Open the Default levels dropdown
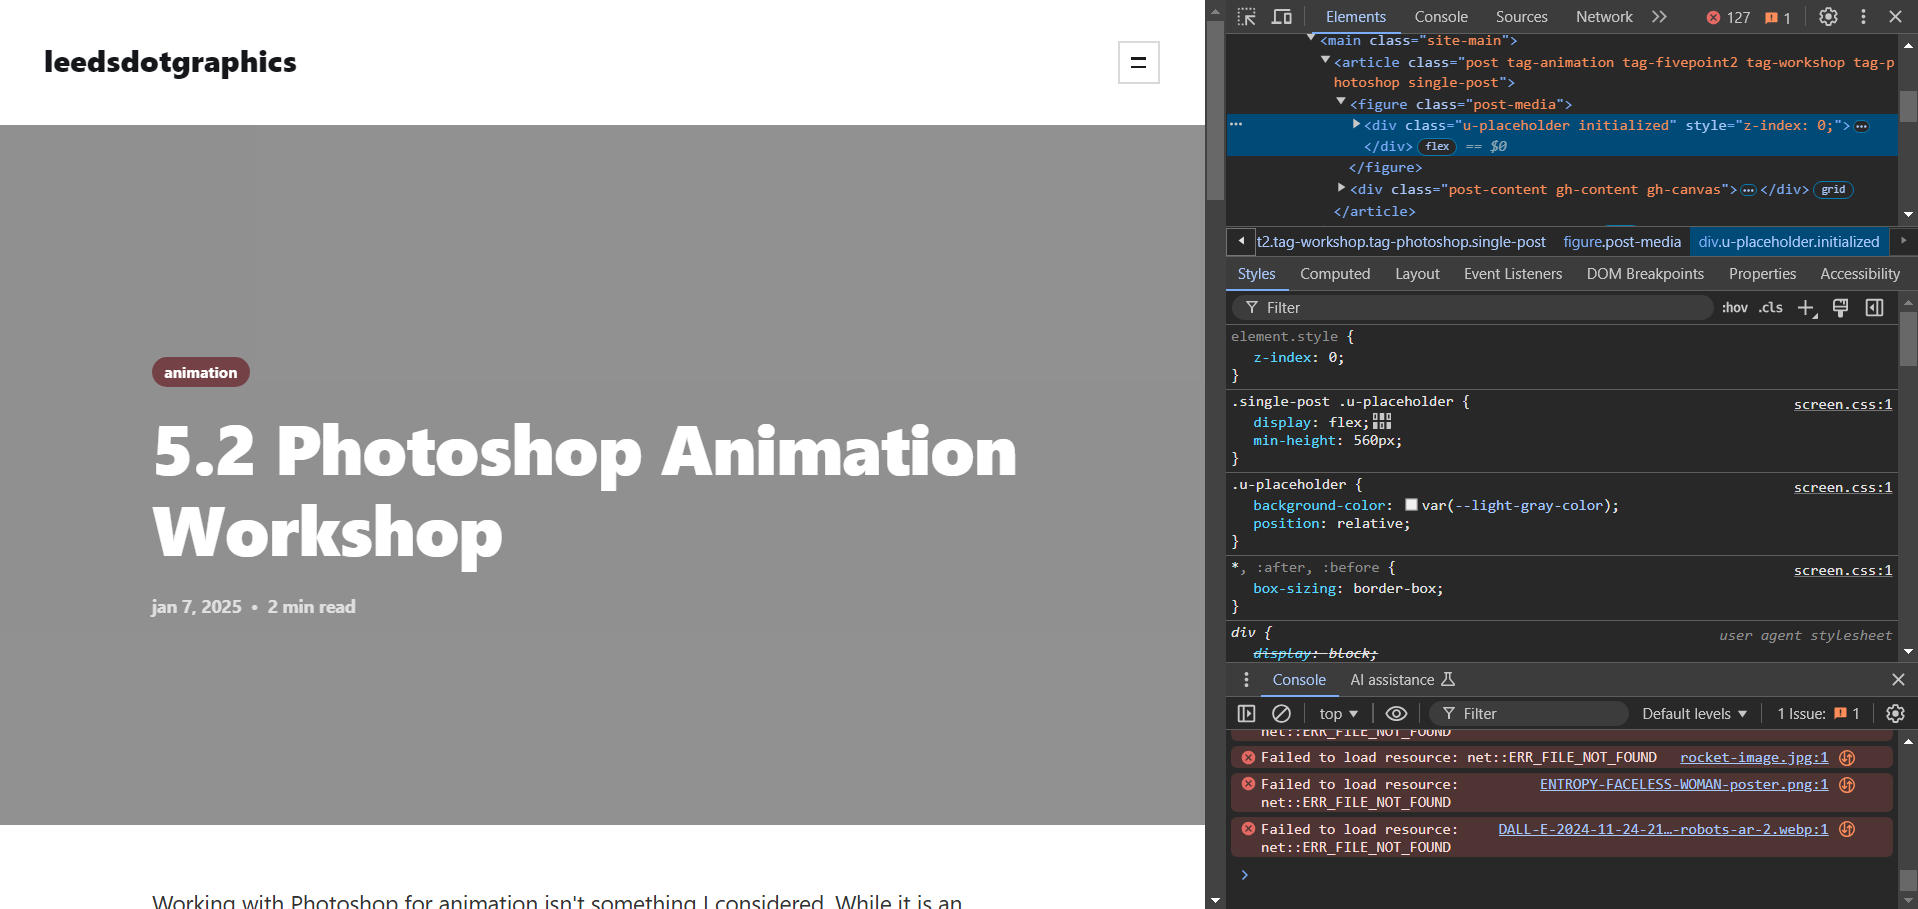 (1694, 714)
